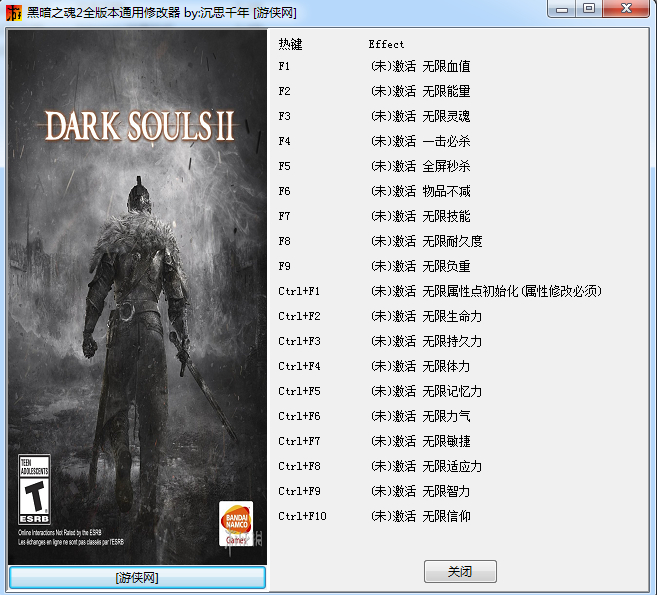Select the Effect column header
The height and width of the screenshot is (595, 657).
(386, 44)
